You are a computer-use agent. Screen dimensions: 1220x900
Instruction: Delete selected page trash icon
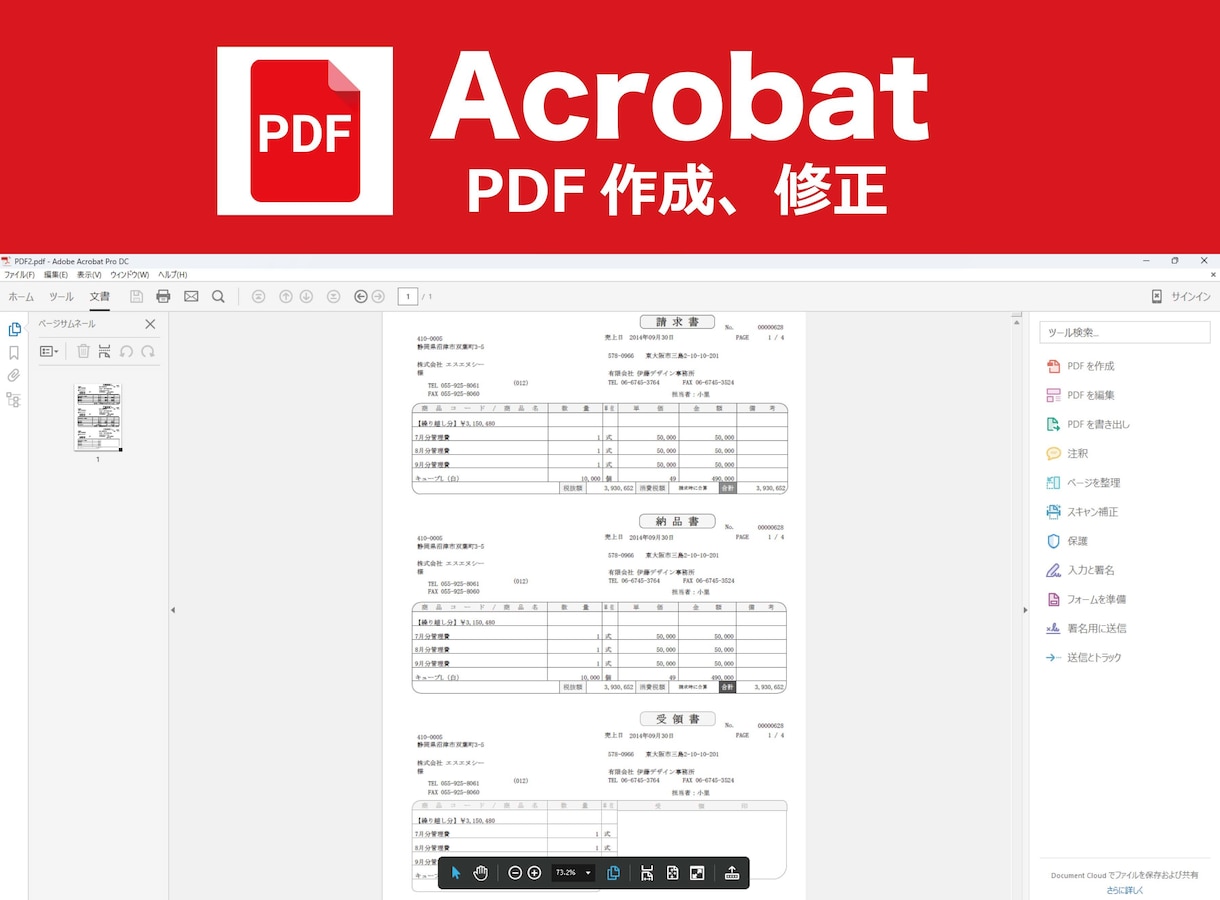[x=84, y=351]
